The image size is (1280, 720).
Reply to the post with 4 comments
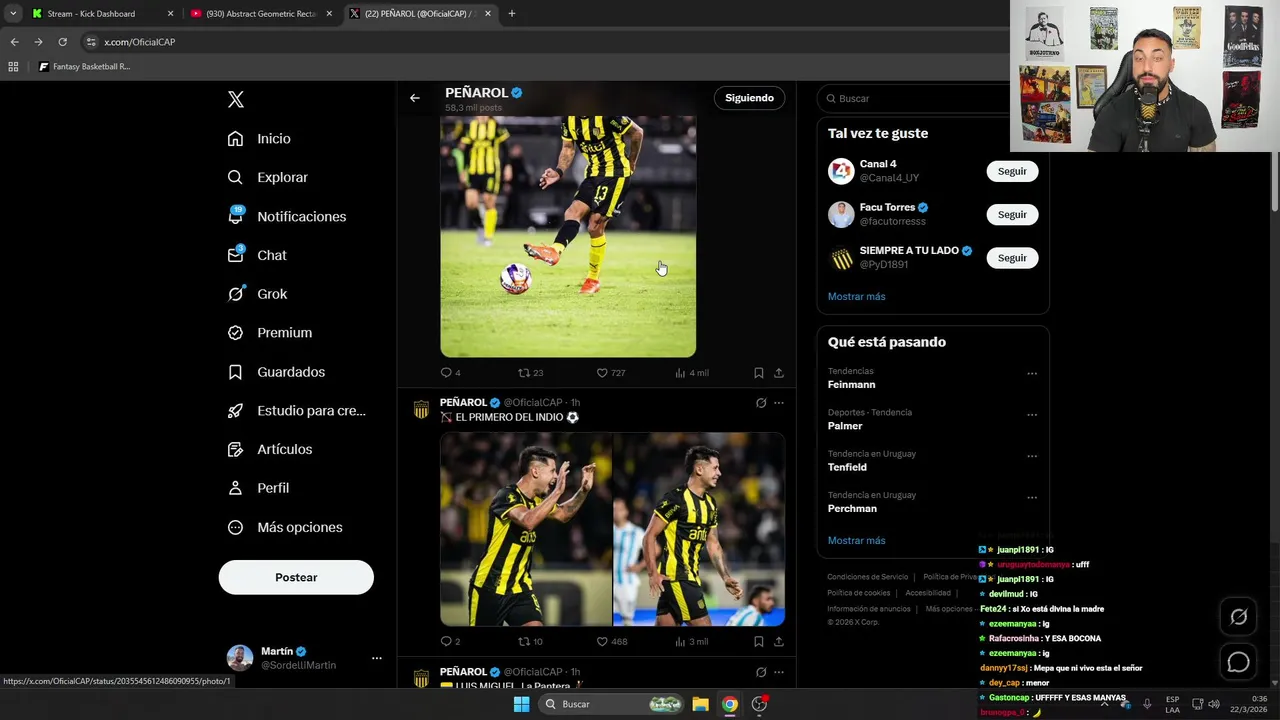click(x=450, y=373)
